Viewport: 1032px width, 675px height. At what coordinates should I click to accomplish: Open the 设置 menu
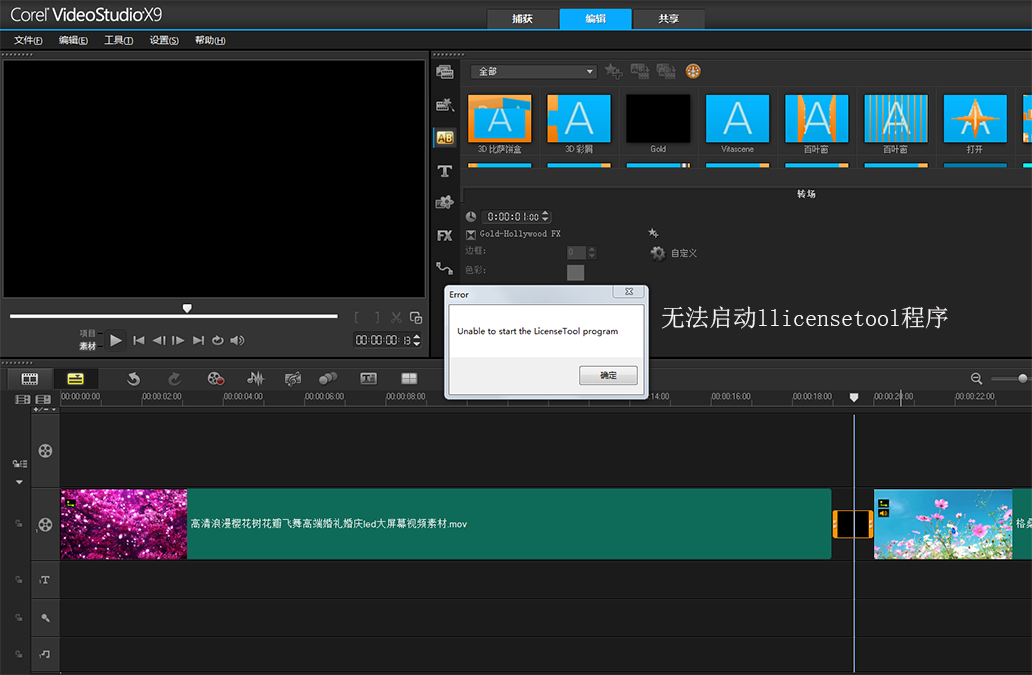164,40
